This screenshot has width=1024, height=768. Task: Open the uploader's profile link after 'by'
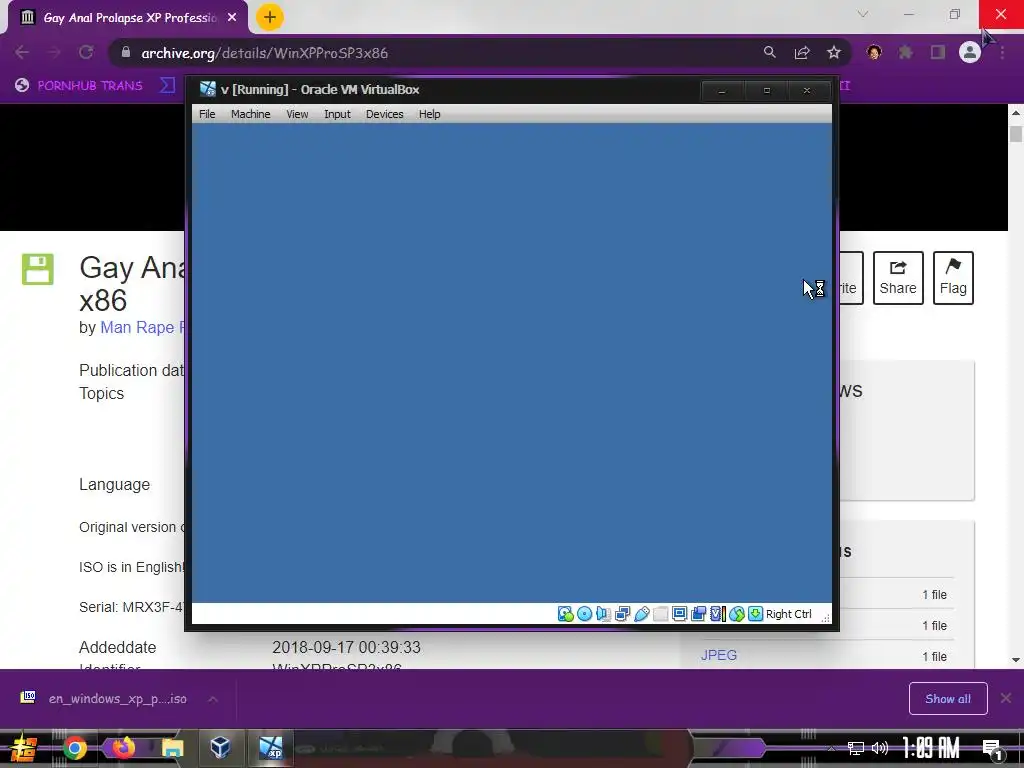coord(142,327)
